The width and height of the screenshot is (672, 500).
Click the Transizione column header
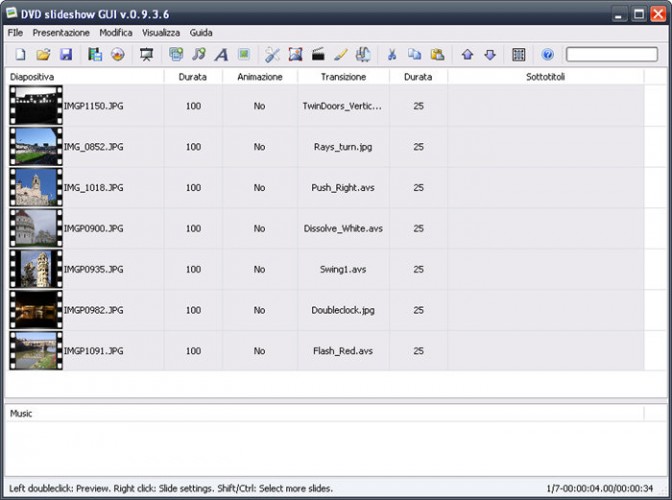(x=343, y=76)
